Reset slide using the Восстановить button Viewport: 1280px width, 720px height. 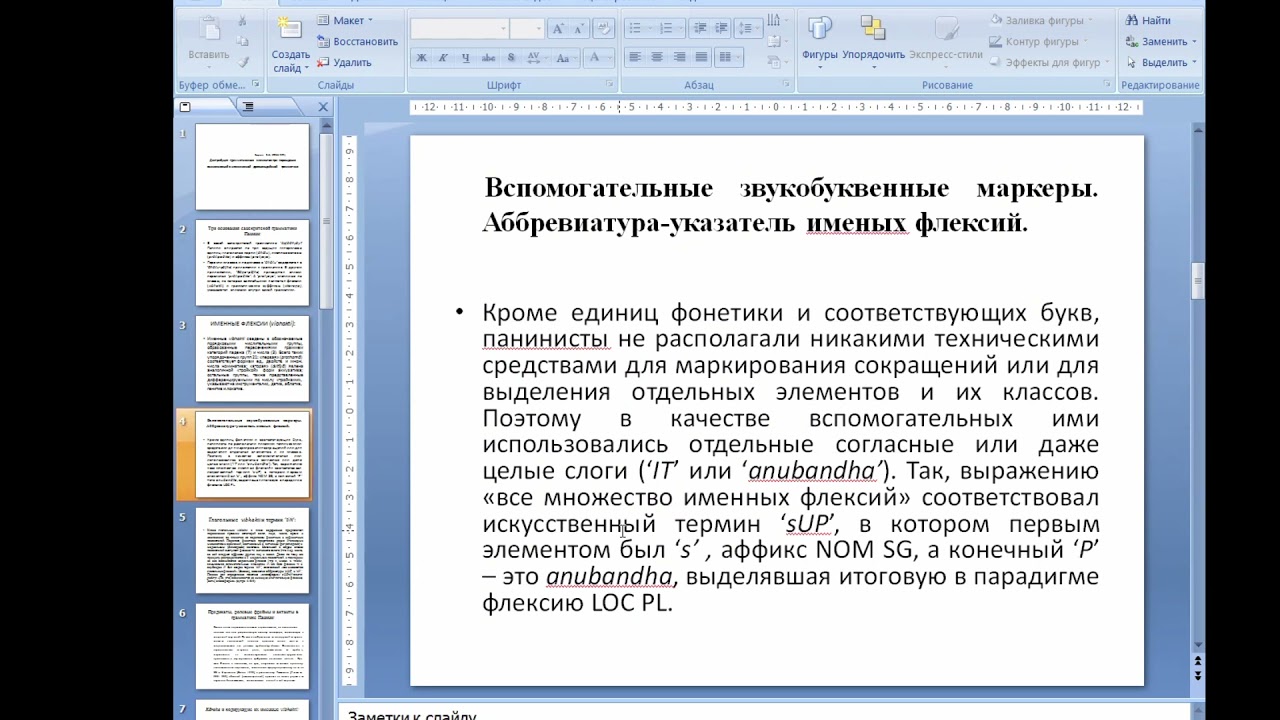coord(357,41)
